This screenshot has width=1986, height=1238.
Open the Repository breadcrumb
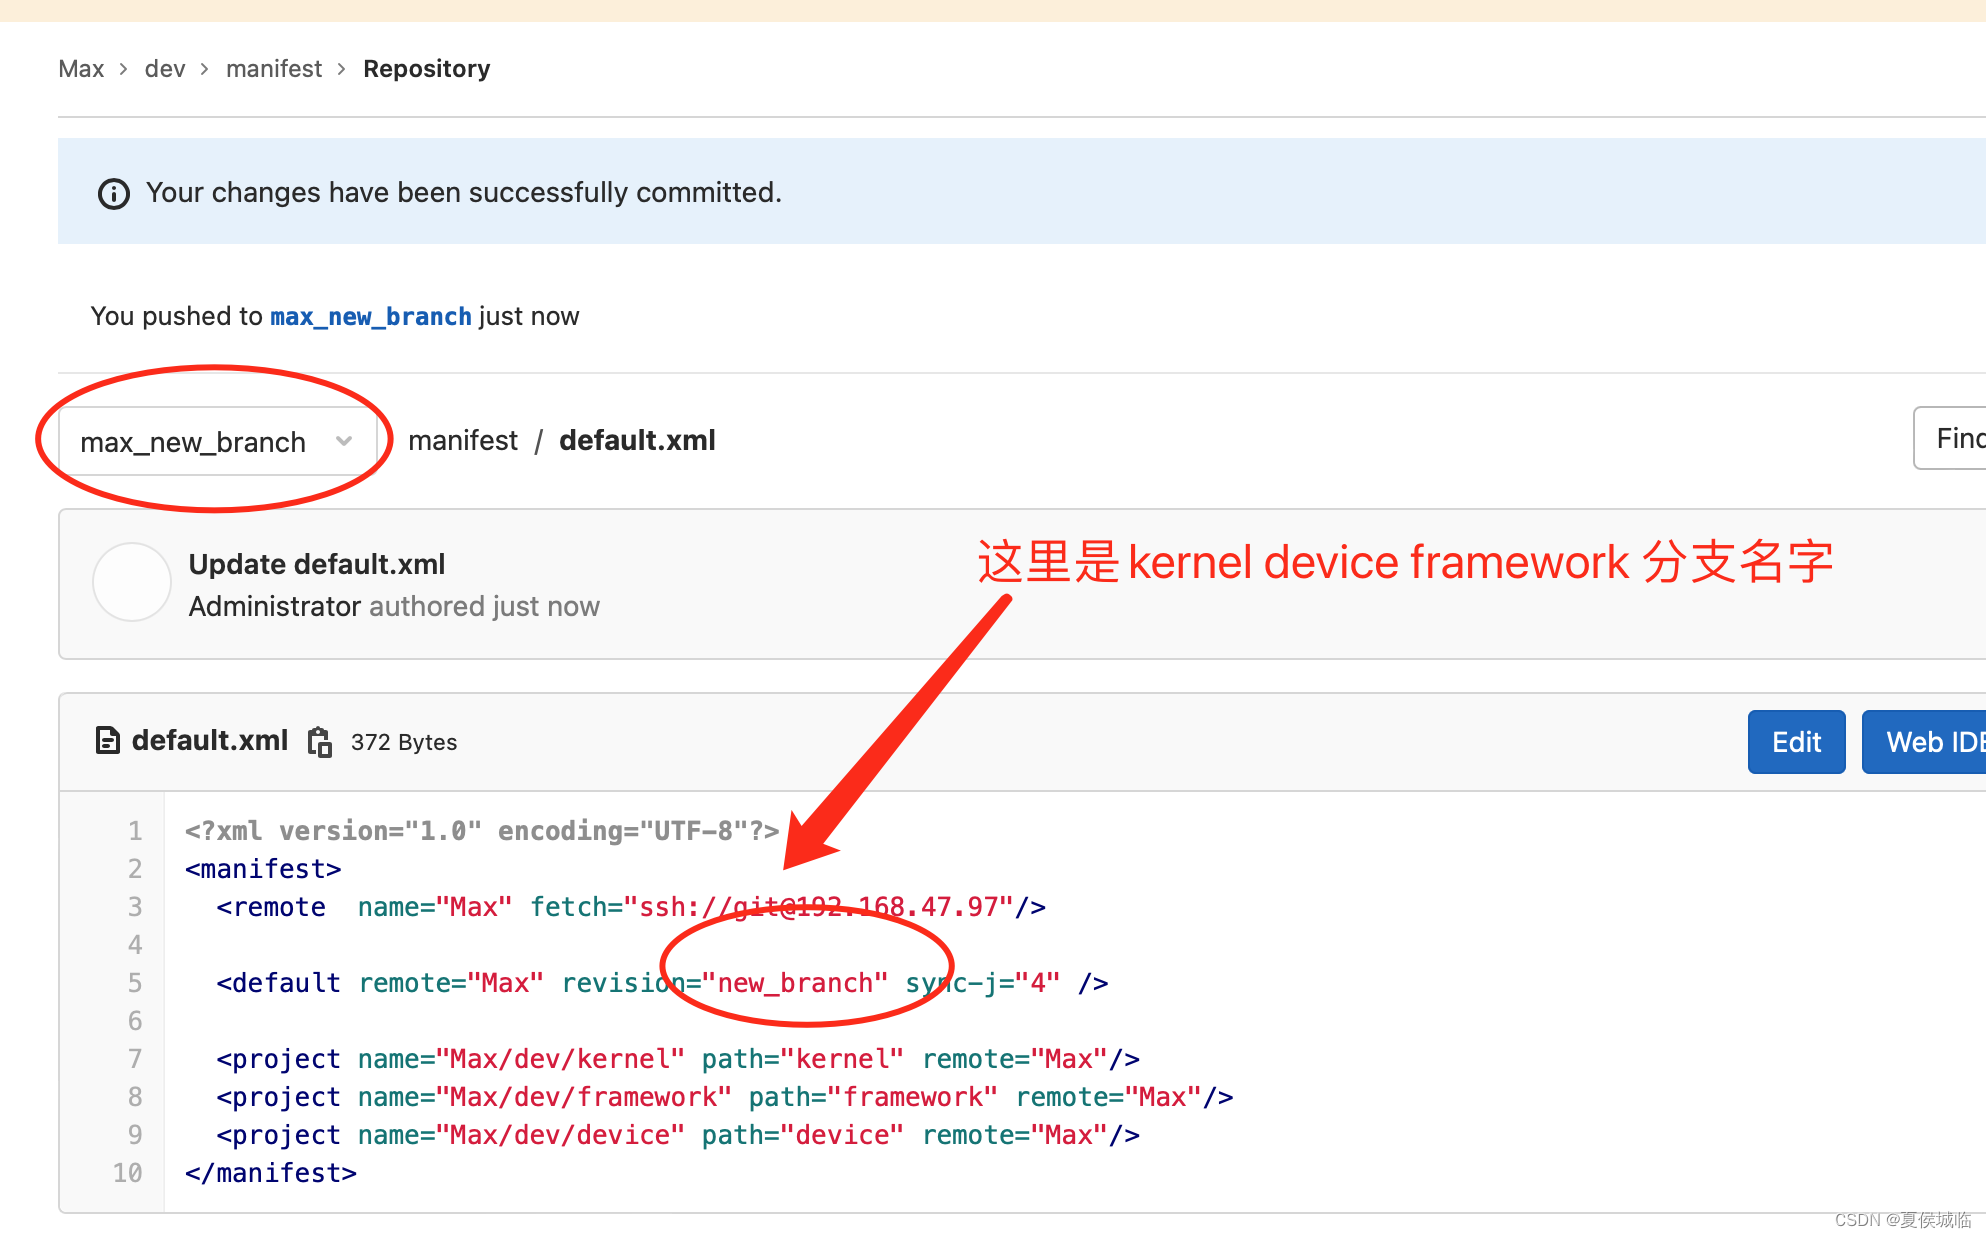click(x=427, y=69)
